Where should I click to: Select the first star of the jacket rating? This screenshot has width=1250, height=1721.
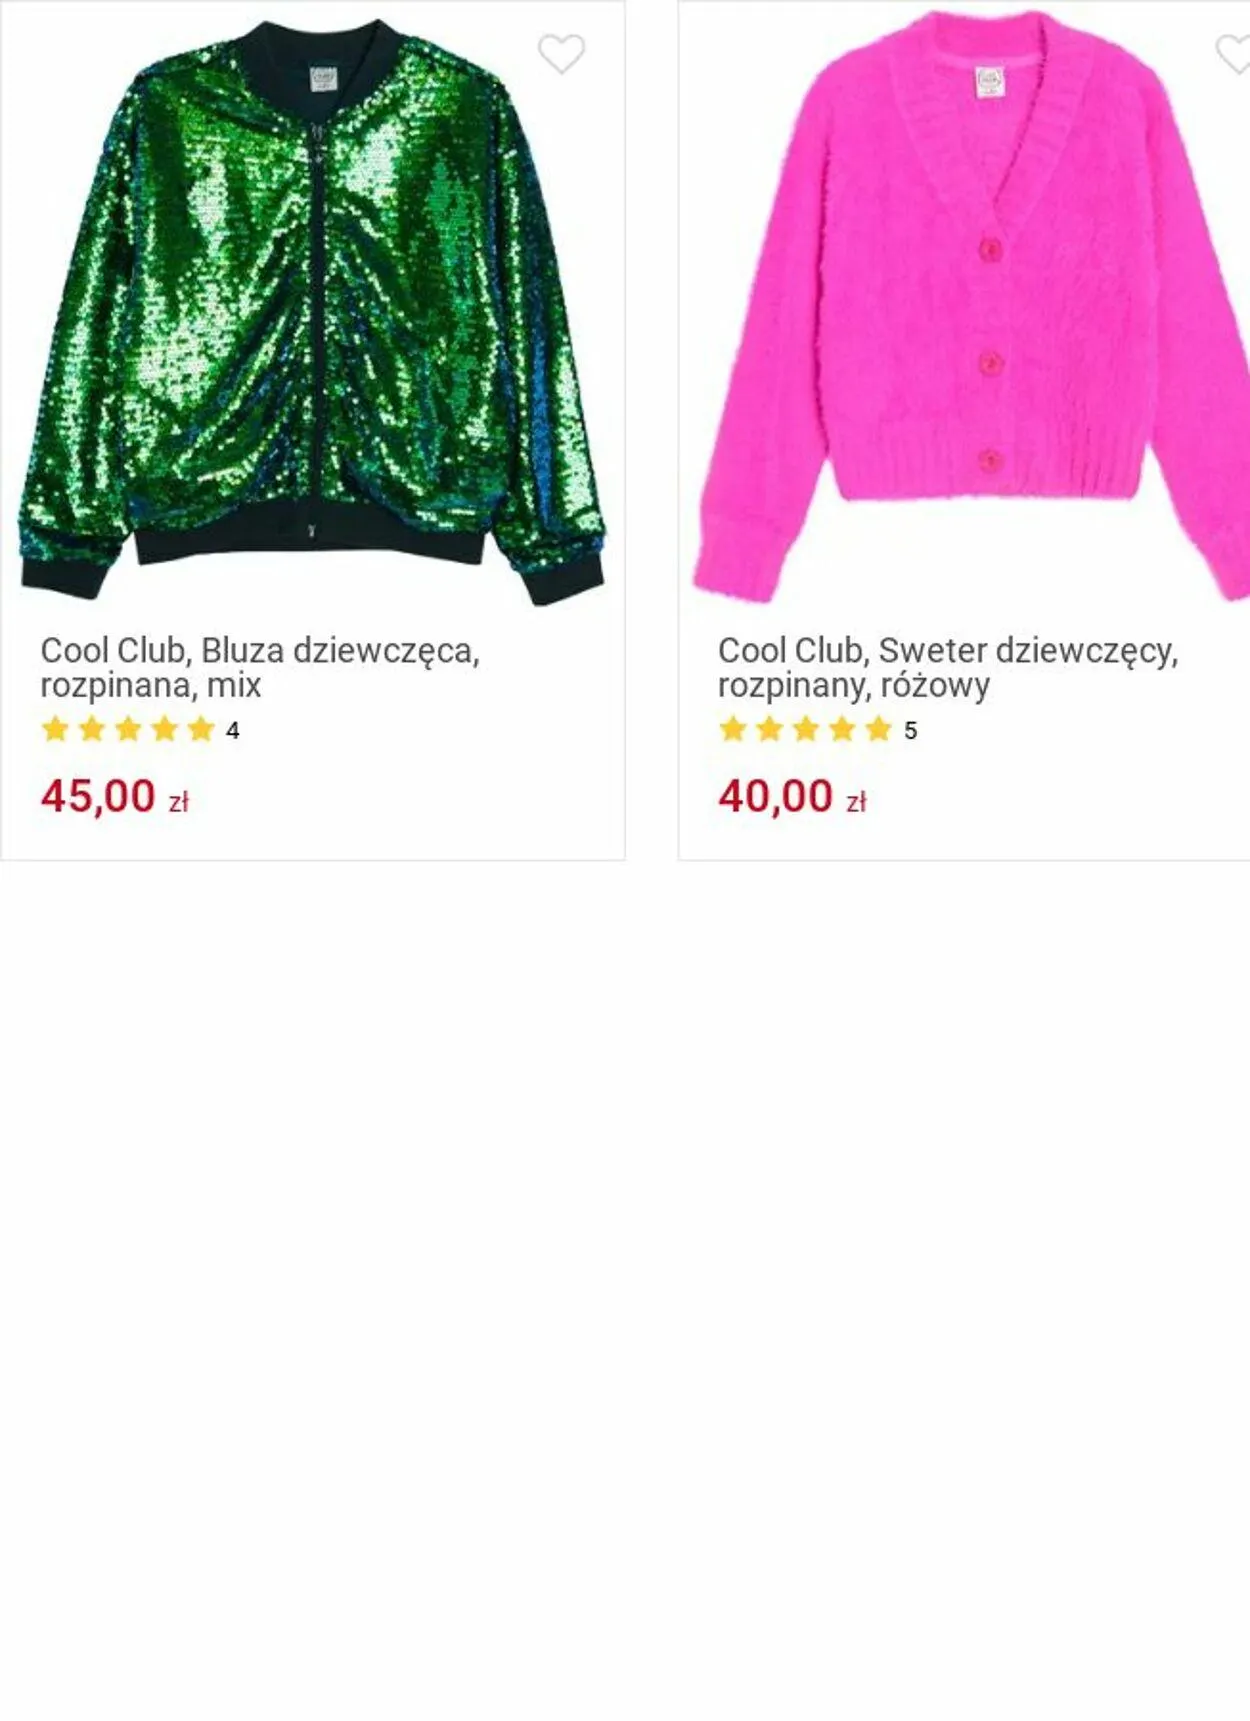click(x=55, y=729)
